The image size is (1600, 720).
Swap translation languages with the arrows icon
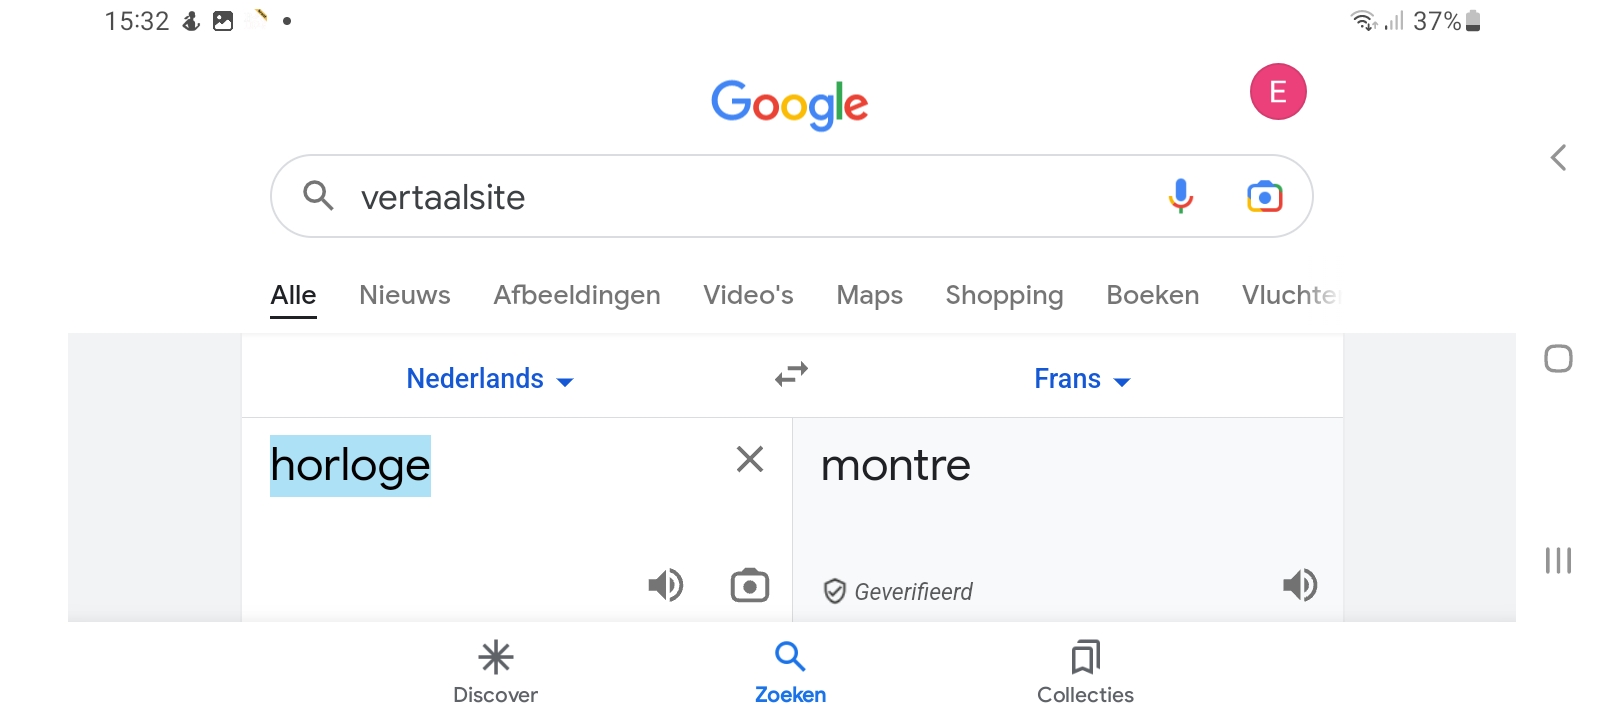(791, 375)
